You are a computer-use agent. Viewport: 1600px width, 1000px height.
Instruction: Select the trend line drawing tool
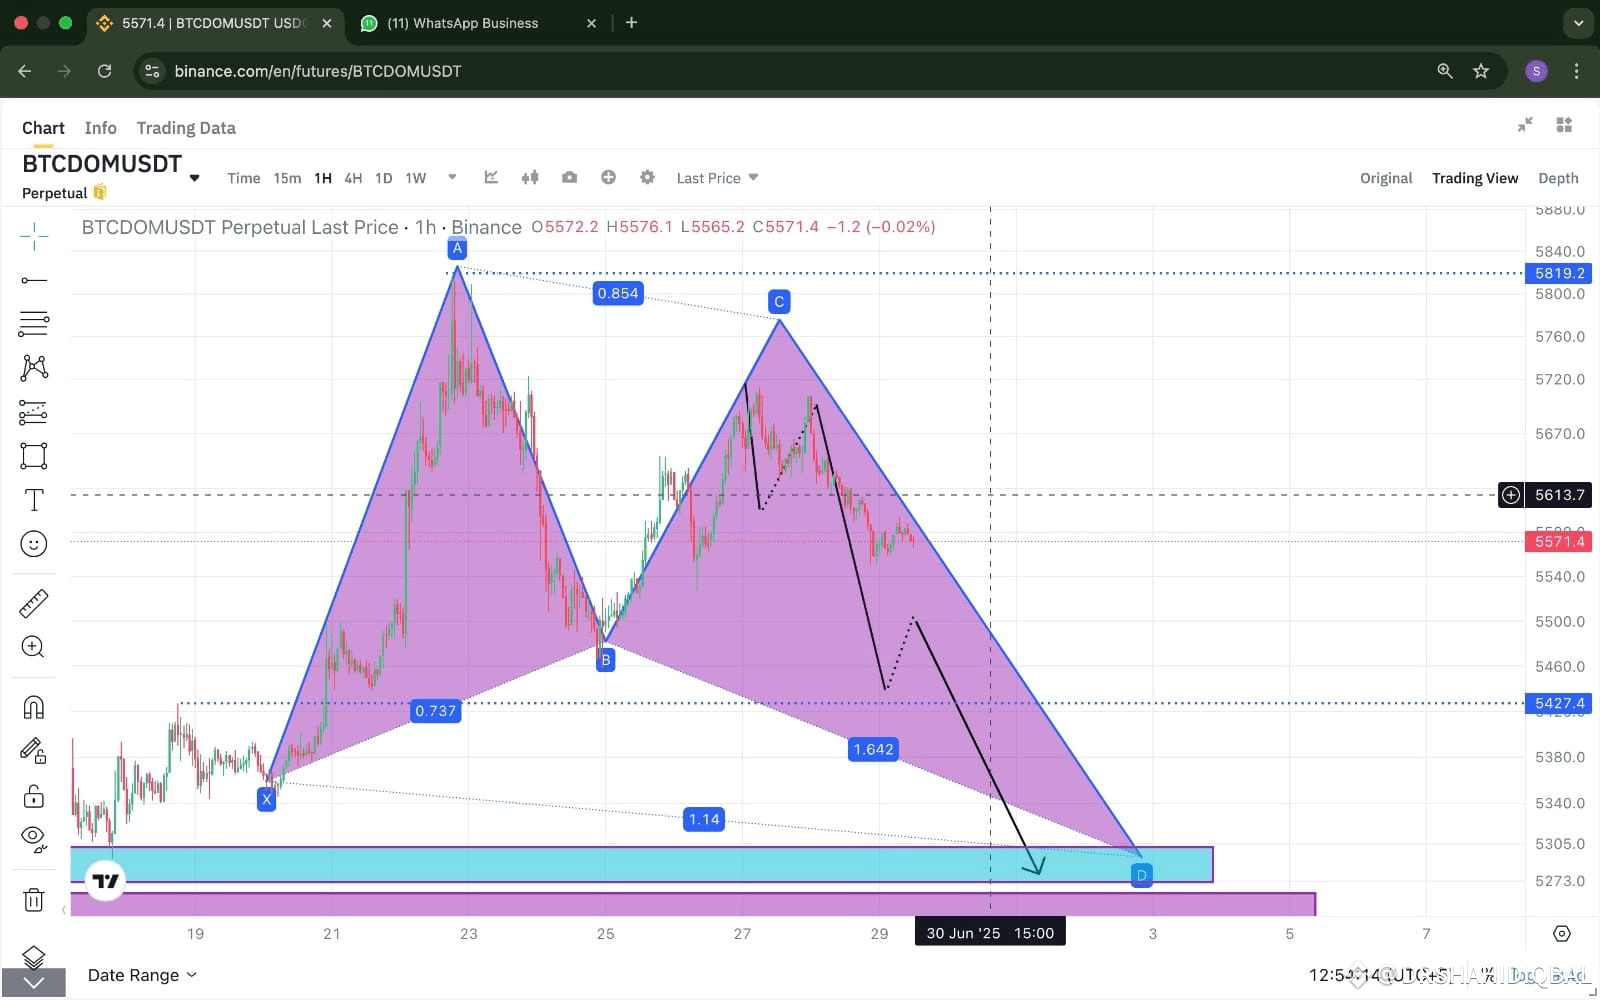click(33, 280)
